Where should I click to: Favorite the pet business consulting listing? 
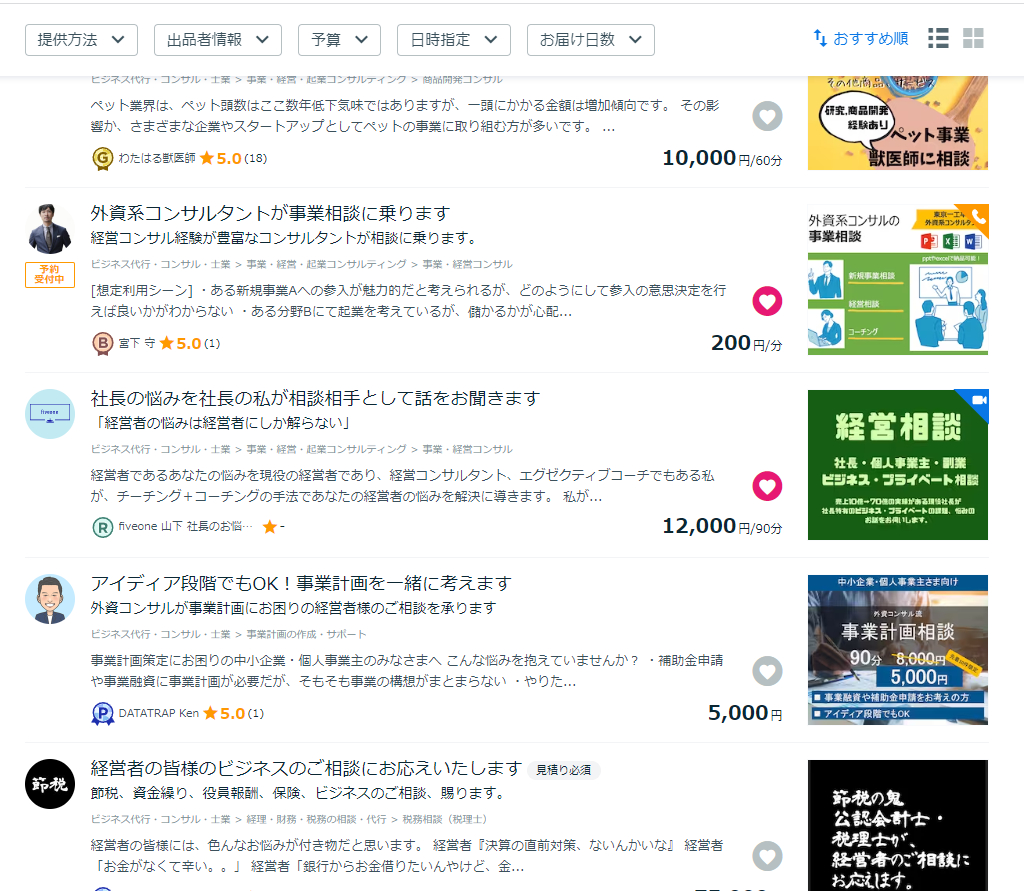767,116
